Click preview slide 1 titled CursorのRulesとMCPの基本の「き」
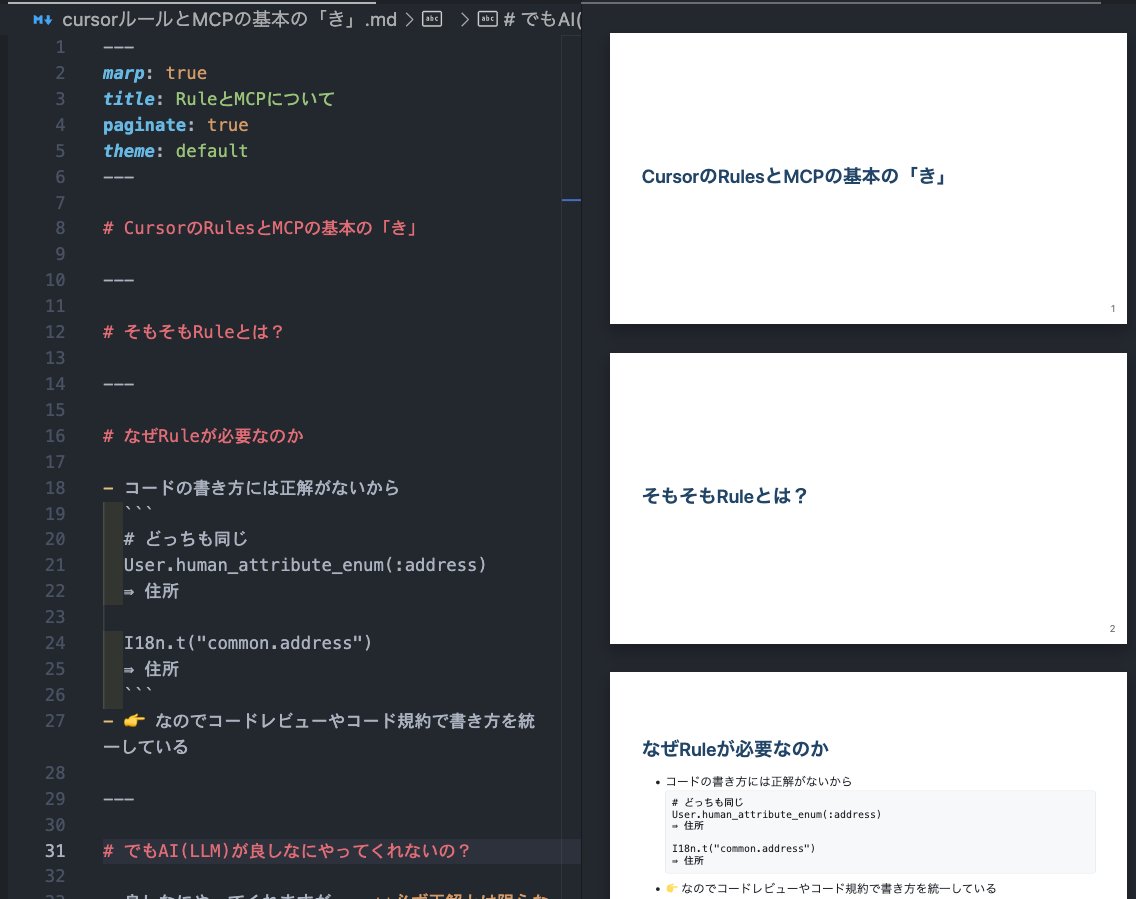Image resolution: width=1136 pixels, height=899 pixels. pyautogui.click(x=868, y=178)
